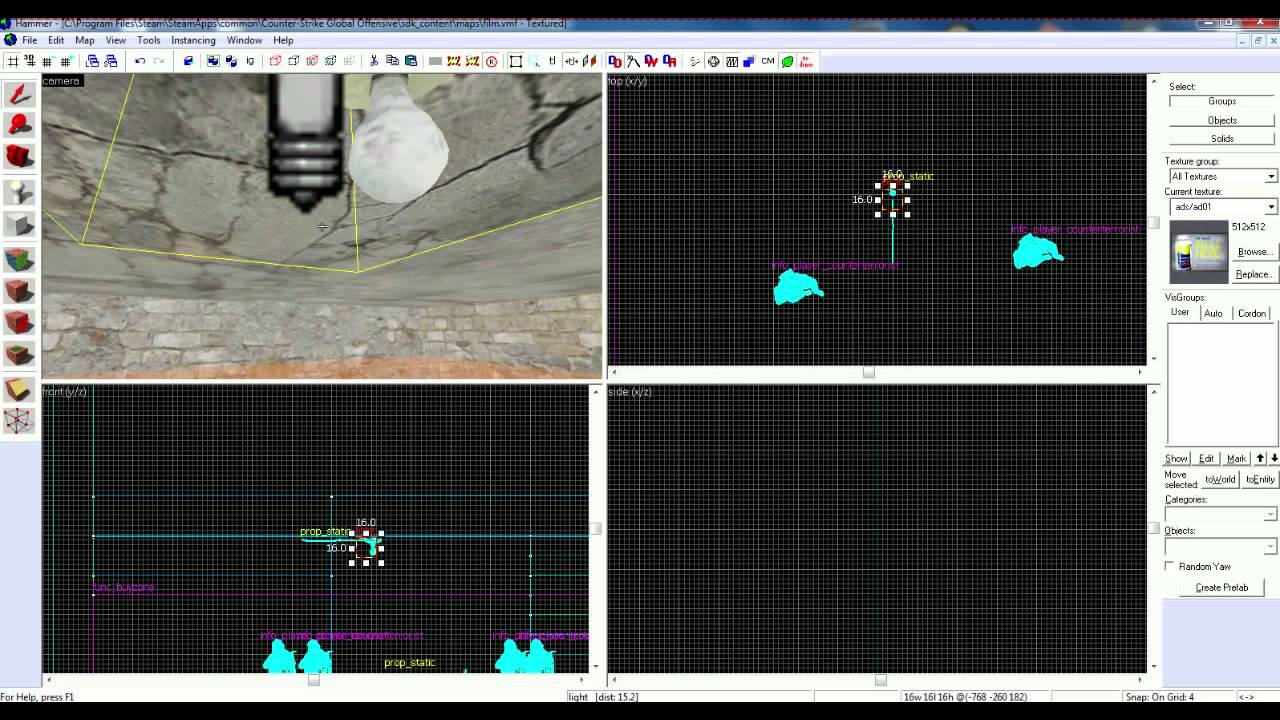This screenshot has height=720, width=1280.
Task: Switch to the Auto VisGroups tab
Action: coord(1213,313)
